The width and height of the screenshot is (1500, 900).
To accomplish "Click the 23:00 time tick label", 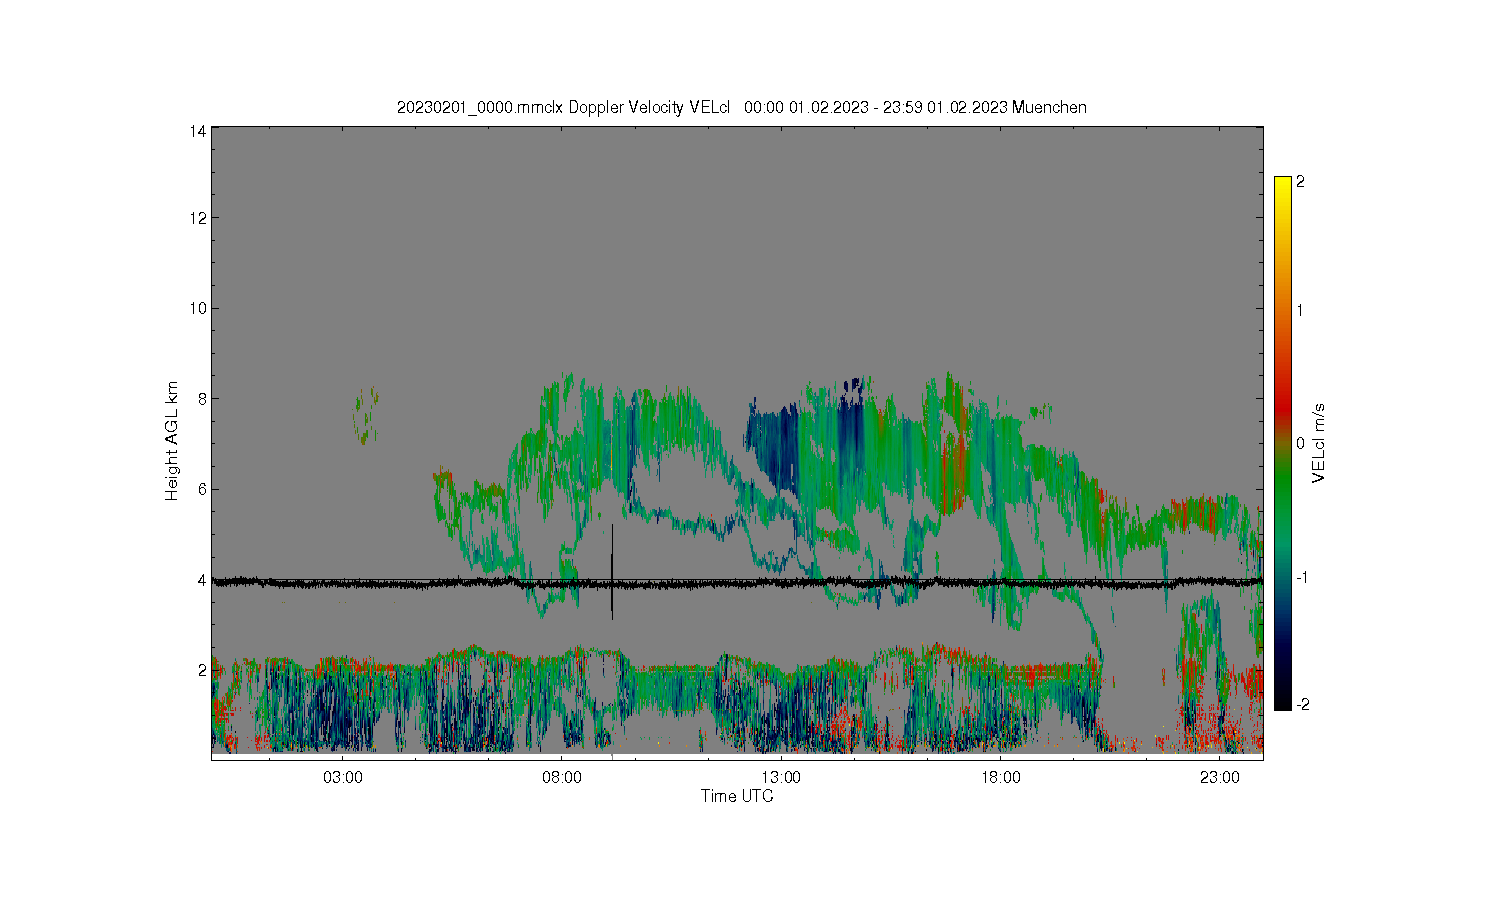I will (1219, 778).
